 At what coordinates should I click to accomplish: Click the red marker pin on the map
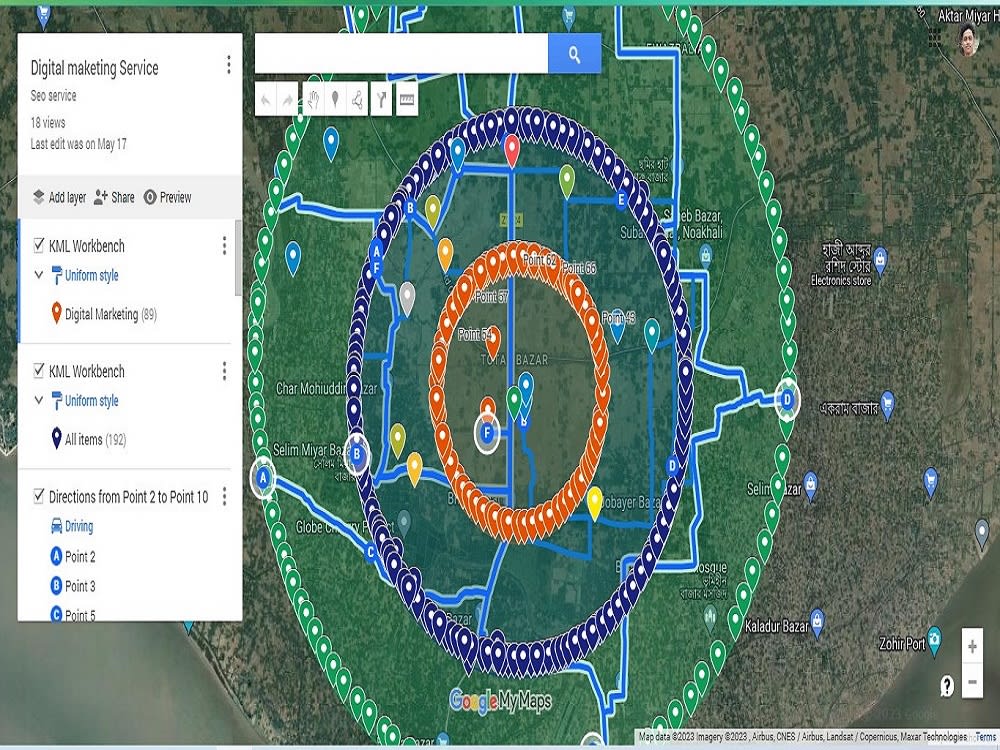click(x=511, y=150)
